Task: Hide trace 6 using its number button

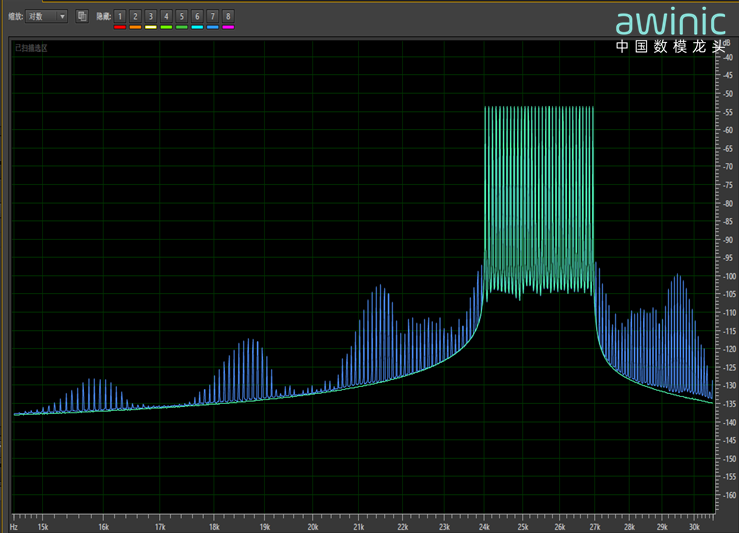Action: click(x=197, y=16)
